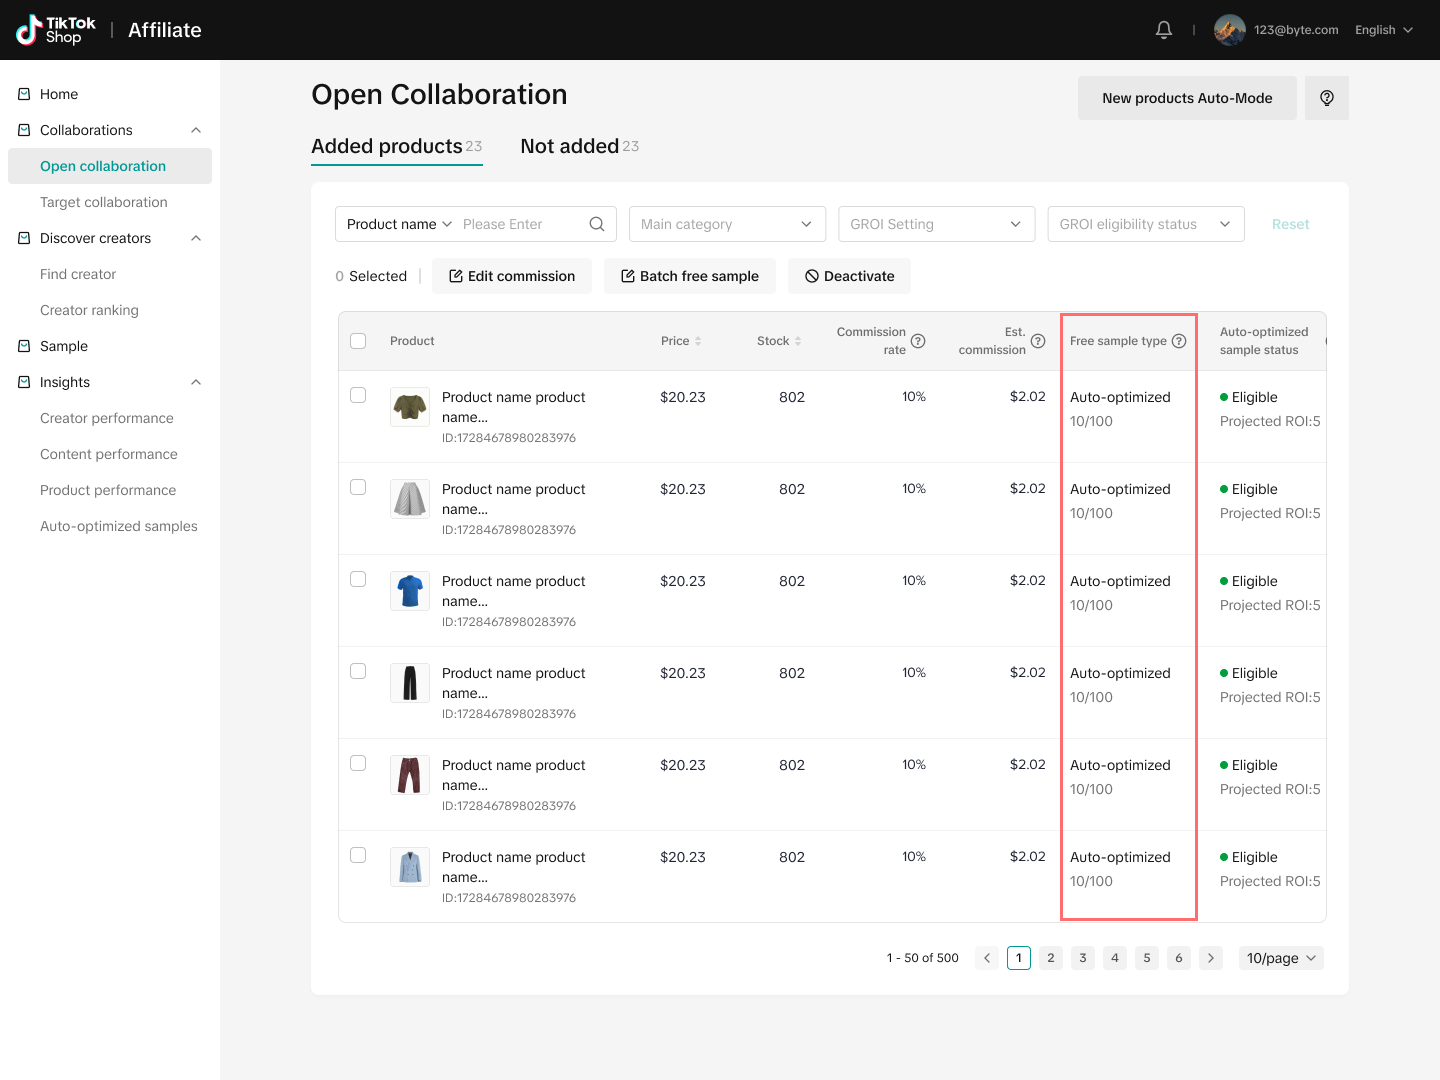This screenshot has width=1440, height=1080.
Task: Toggle the select-all products checkbox in header
Action: coord(358,341)
